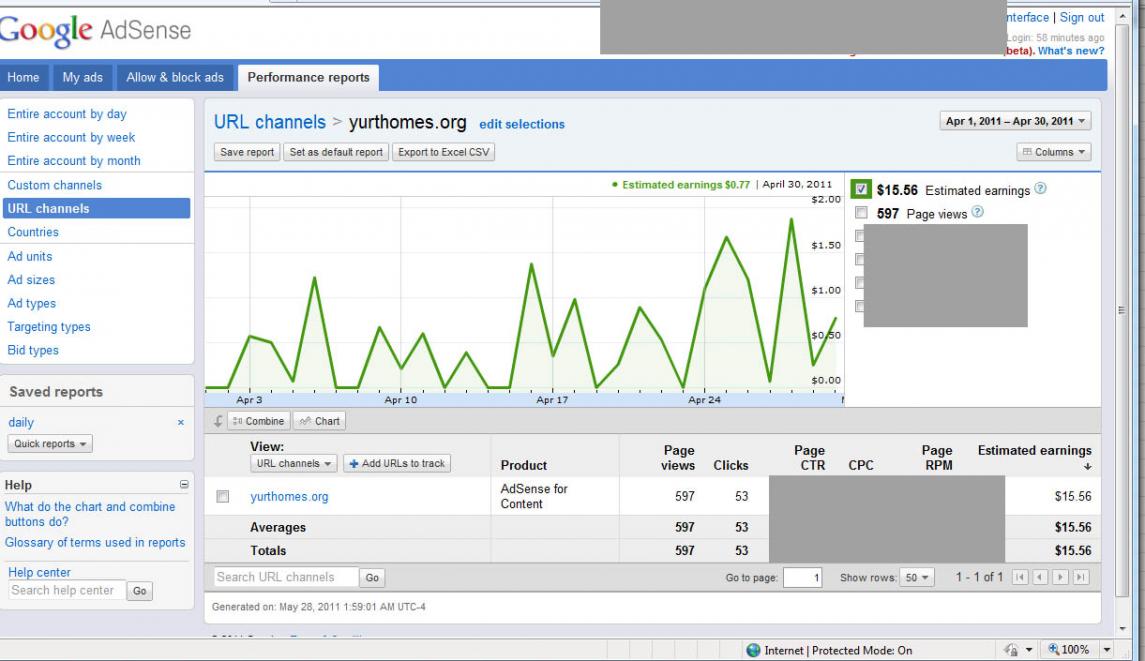The width and height of the screenshot is (1145, 661).
Task: Expand the Show rows dropdown
Action: click(x=915, y=578)
